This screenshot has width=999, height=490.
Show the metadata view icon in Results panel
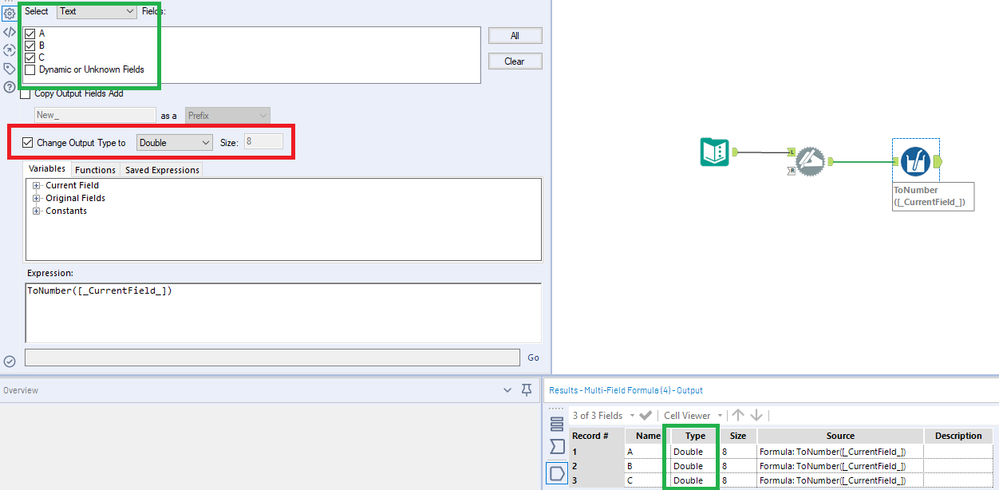[x=557, y=473]
